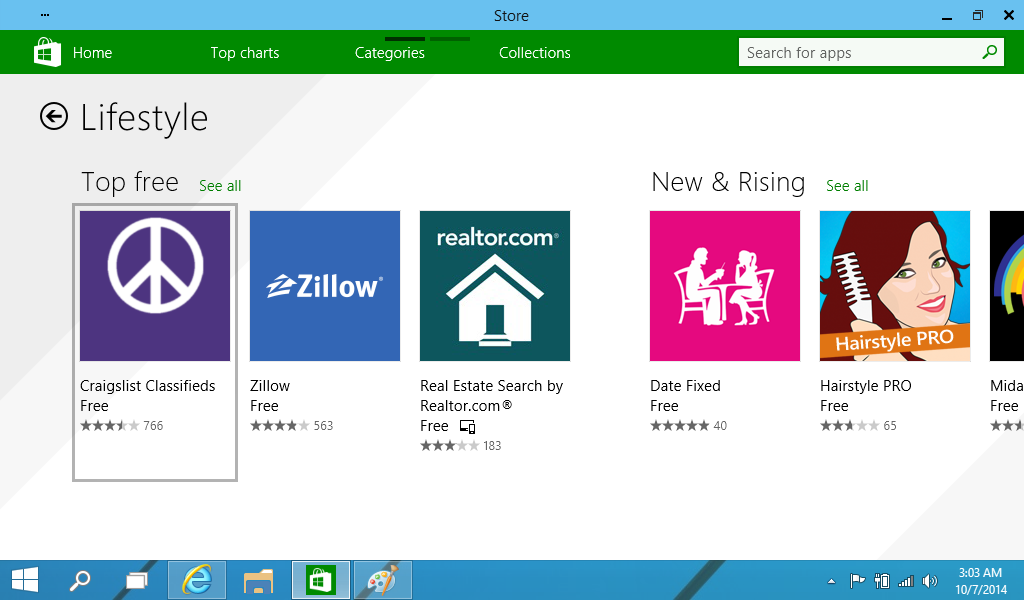This screenshot has width=1024, height=600.
Task: Click the Store icon on the taskbar
Action: [321, 580]
